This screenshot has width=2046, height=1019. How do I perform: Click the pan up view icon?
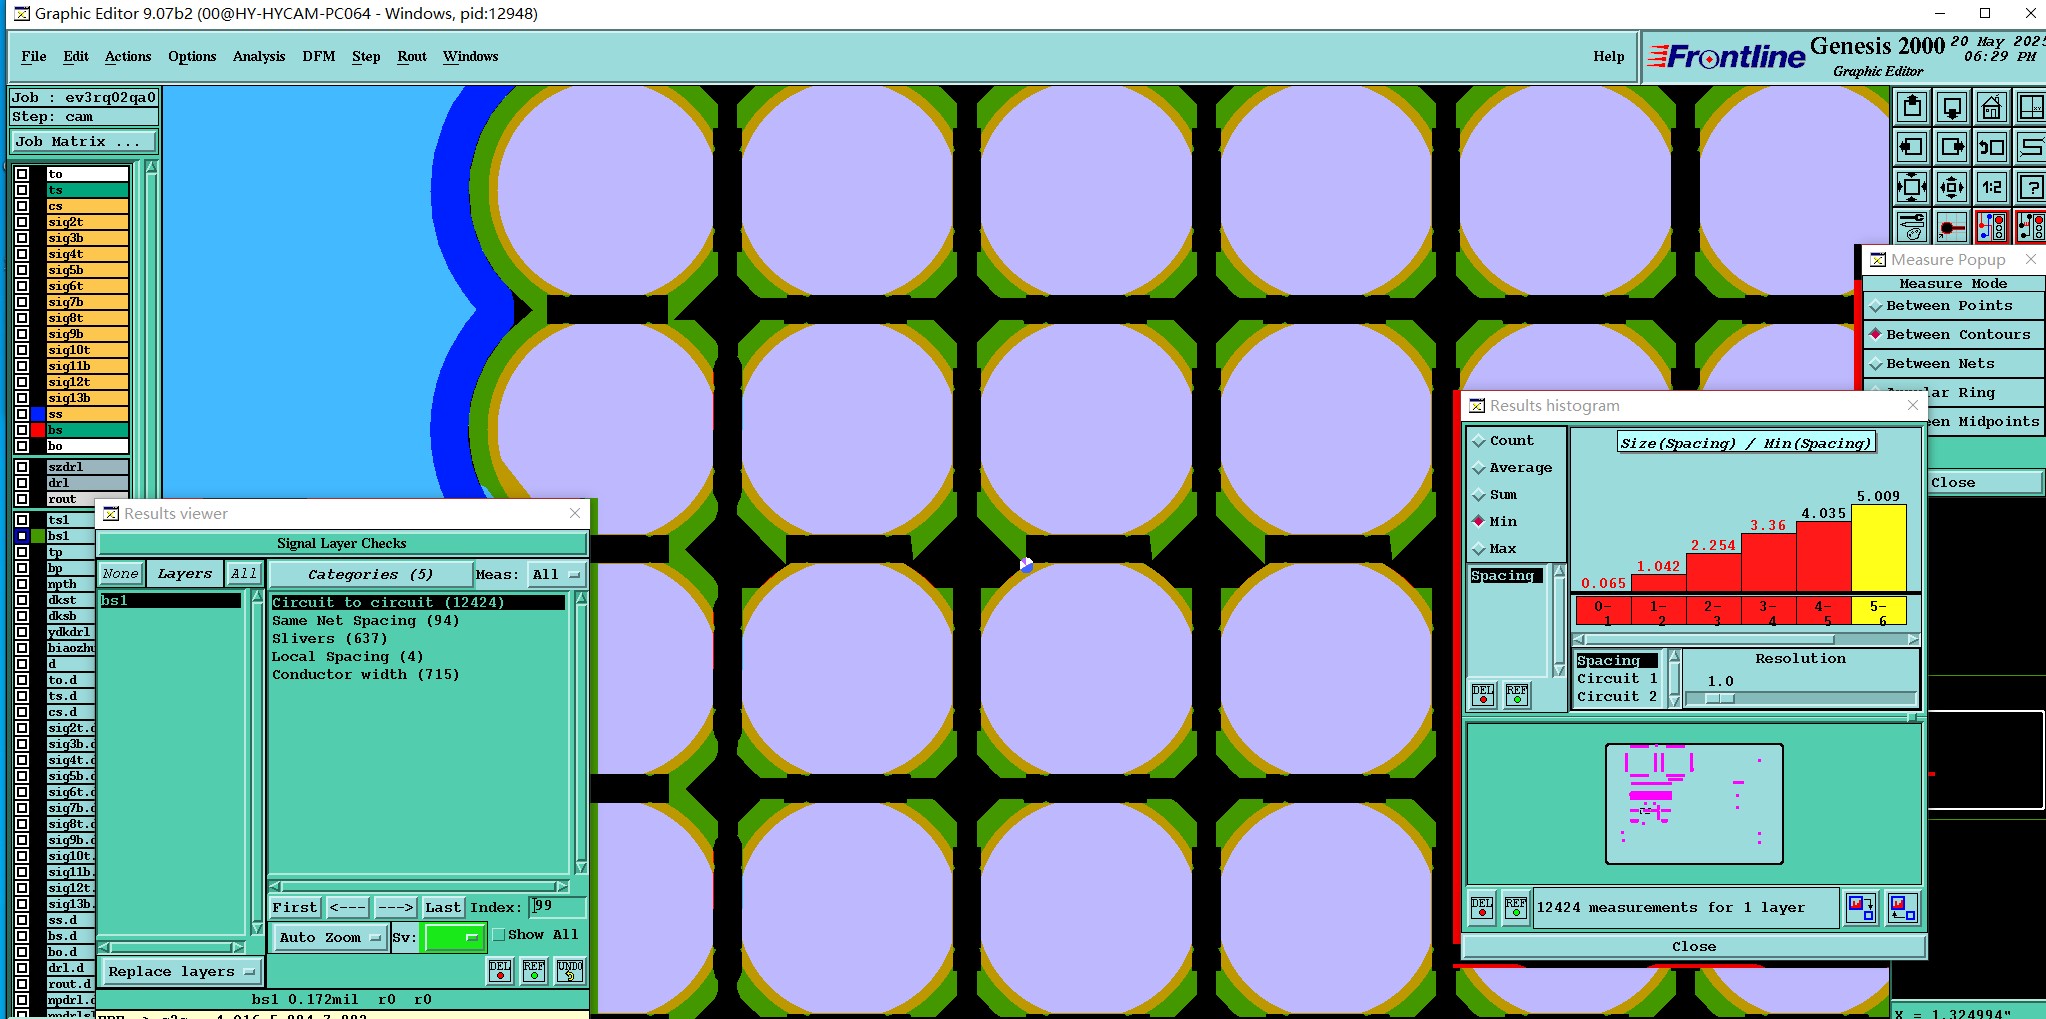1912,107
